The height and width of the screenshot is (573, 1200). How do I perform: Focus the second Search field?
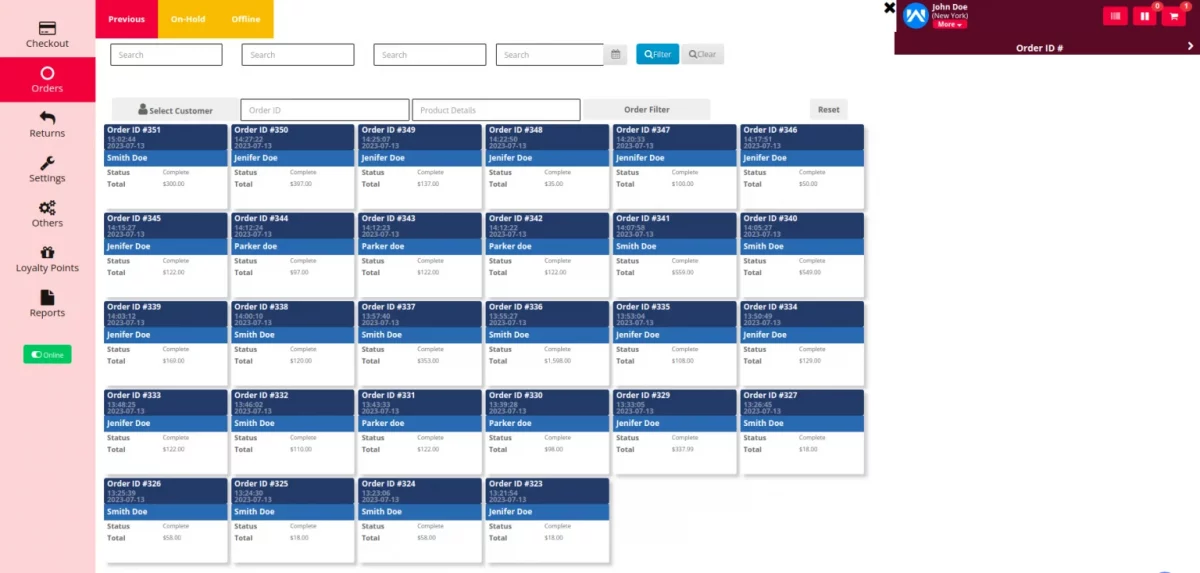pos(298,55)
